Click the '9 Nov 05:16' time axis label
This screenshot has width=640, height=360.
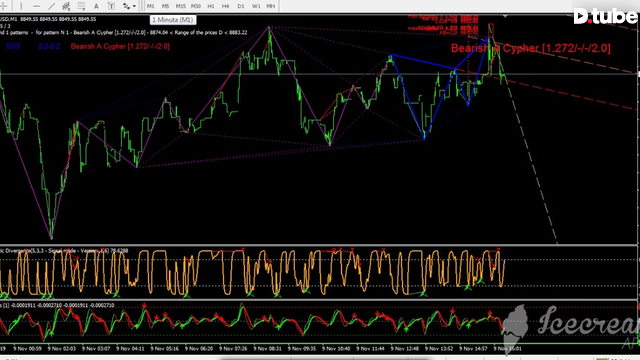pos(164,349)
